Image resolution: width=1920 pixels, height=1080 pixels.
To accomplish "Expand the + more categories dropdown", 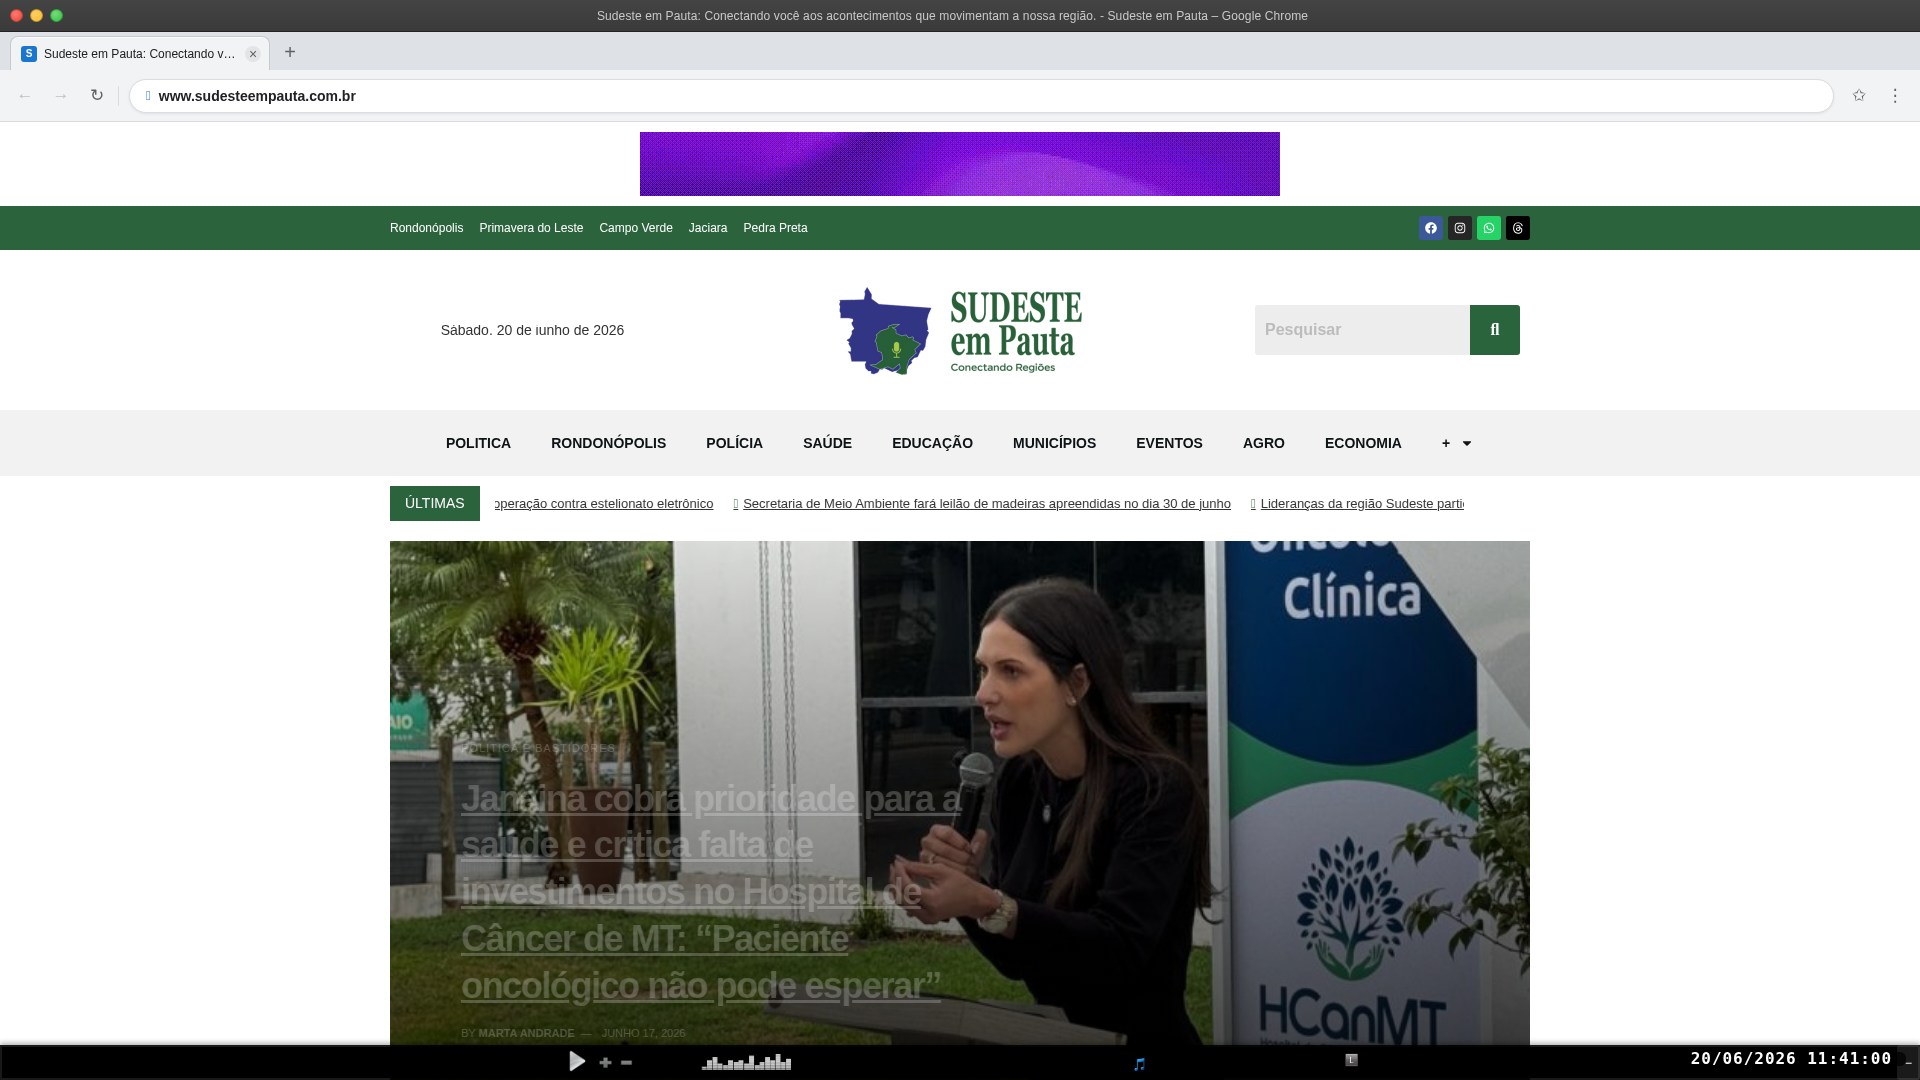I will (x=1456, y=443).
